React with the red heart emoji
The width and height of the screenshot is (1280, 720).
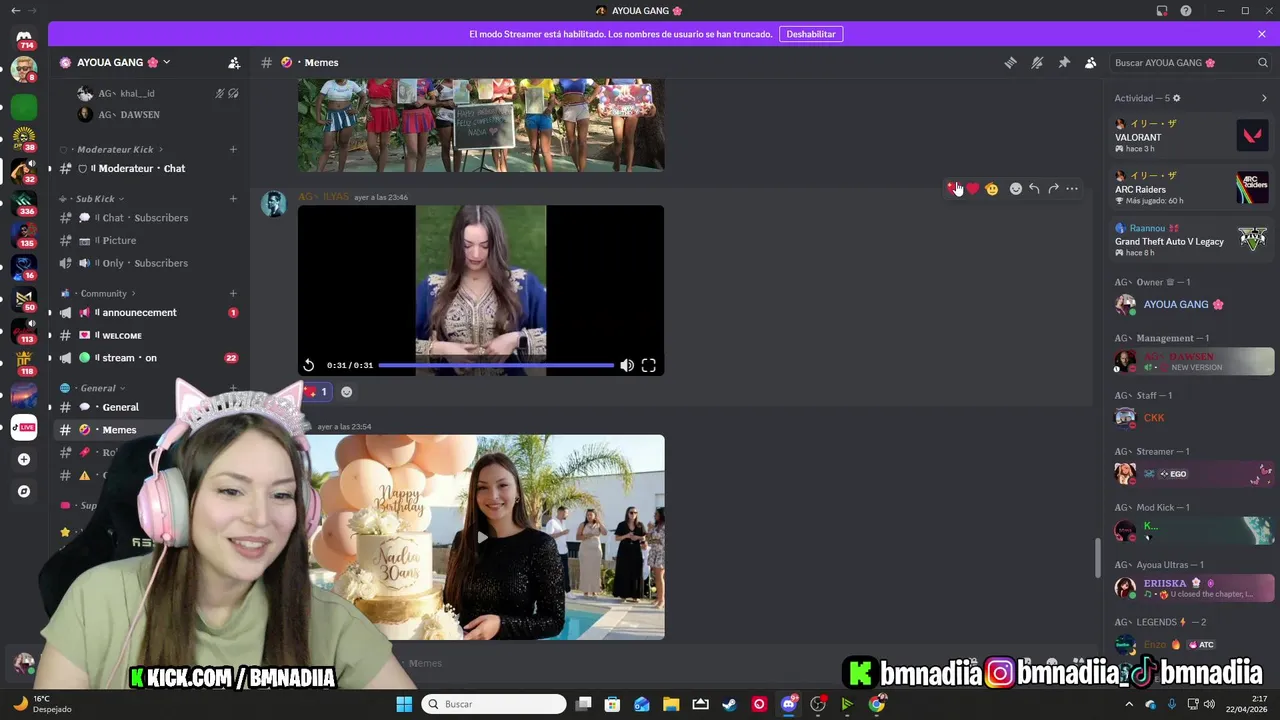973,188
